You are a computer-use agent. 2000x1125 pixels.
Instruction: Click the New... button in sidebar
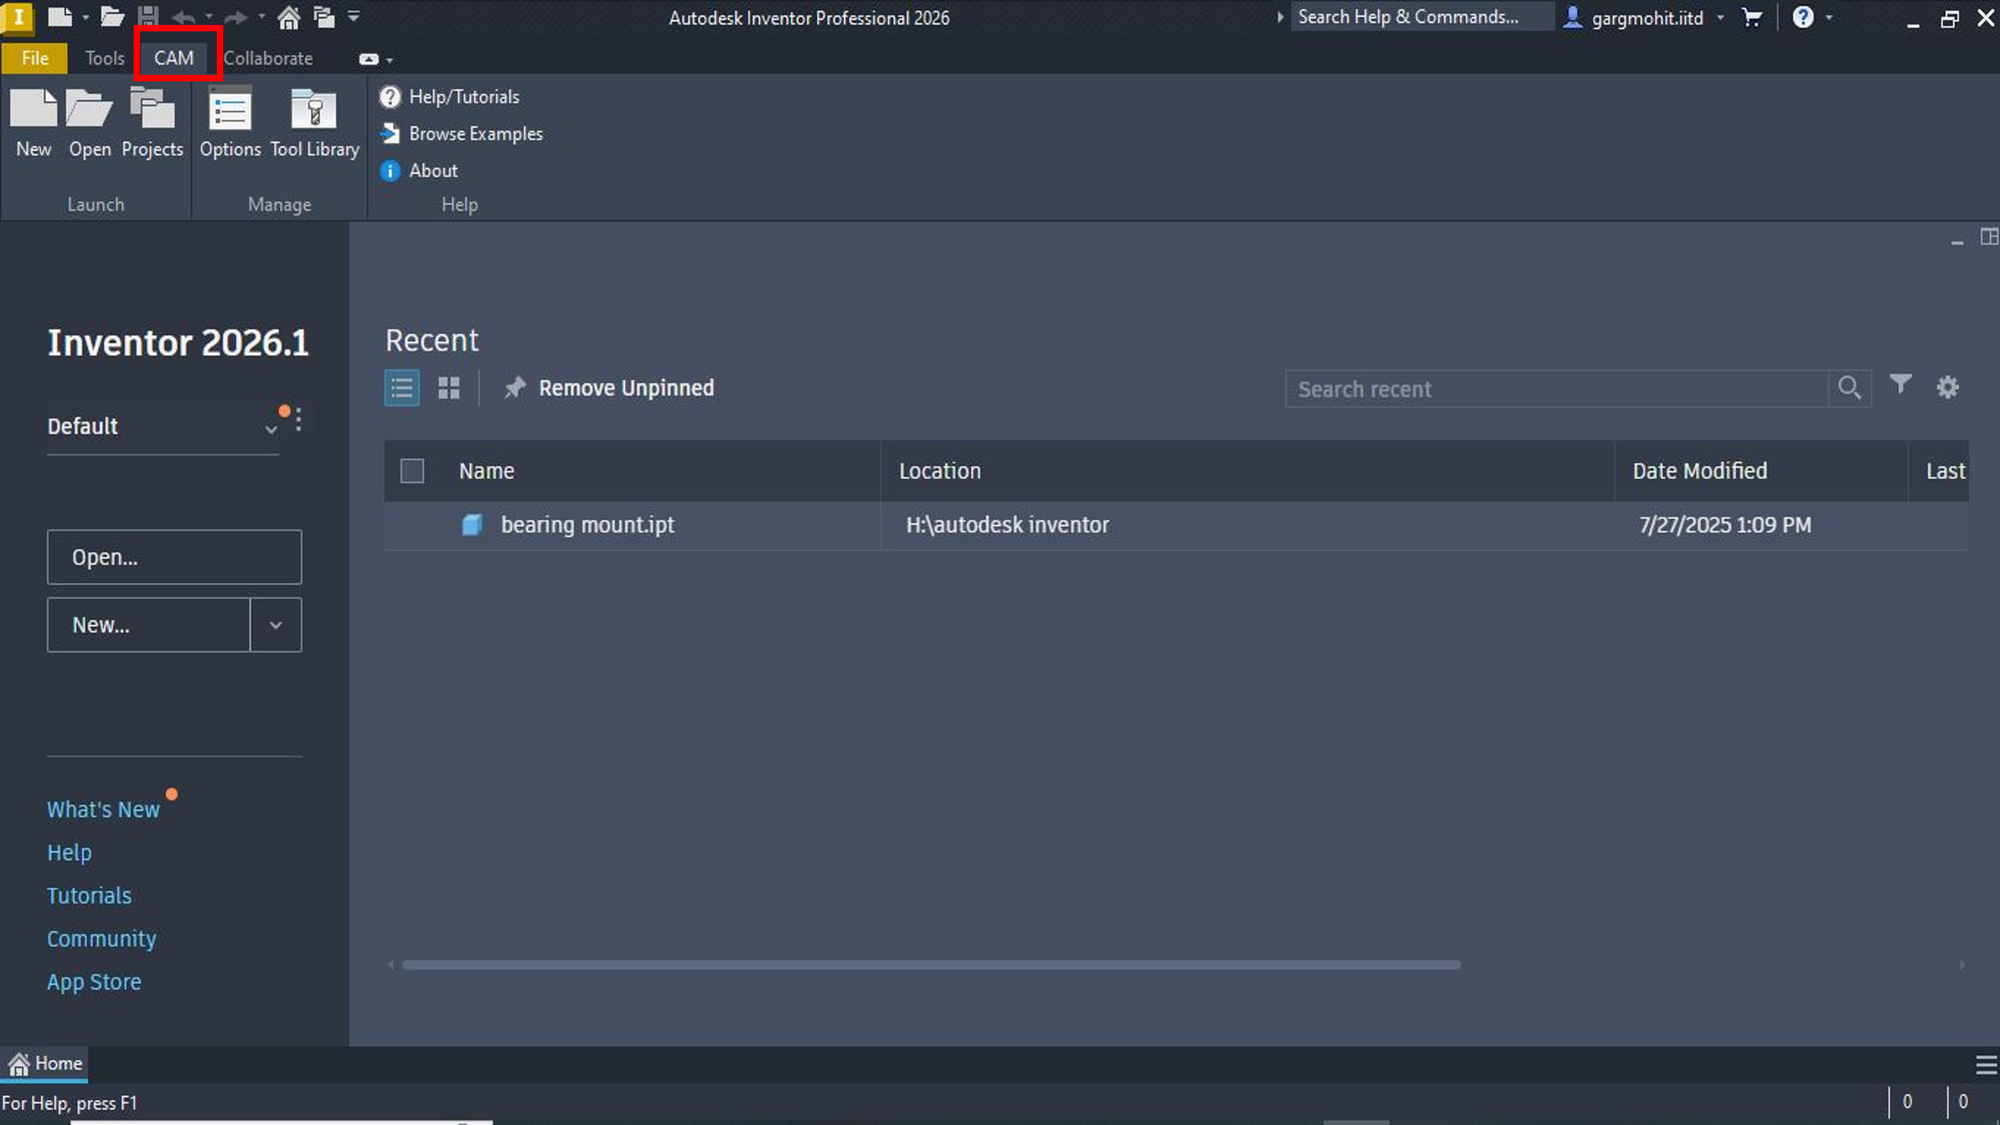click(x=148, y=625)
